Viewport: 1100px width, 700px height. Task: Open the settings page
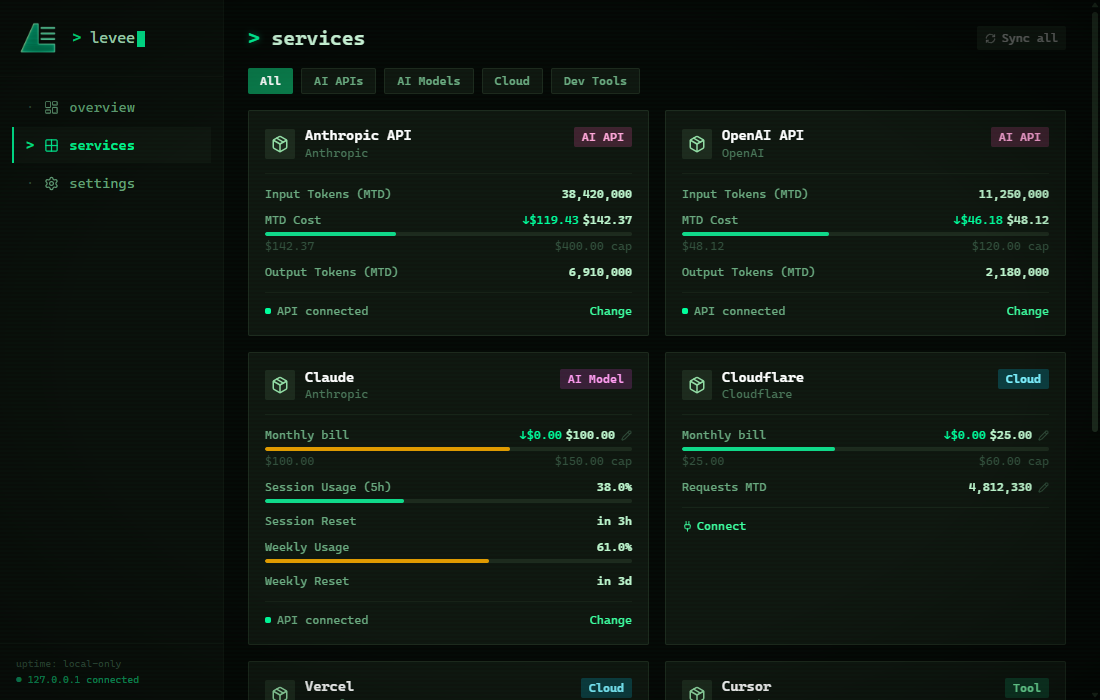coord(112,183)
